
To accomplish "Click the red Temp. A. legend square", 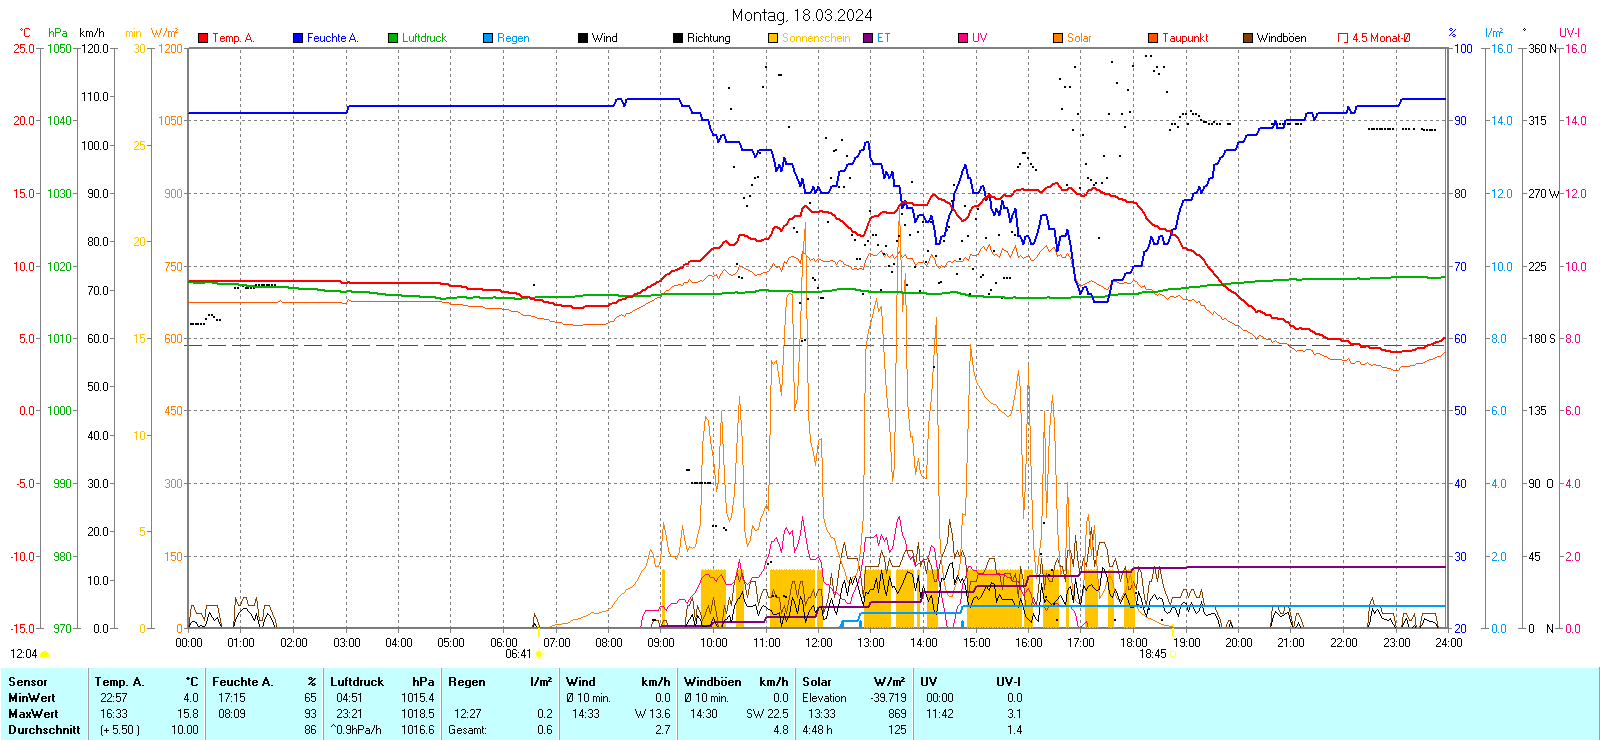I will (203, 38).
